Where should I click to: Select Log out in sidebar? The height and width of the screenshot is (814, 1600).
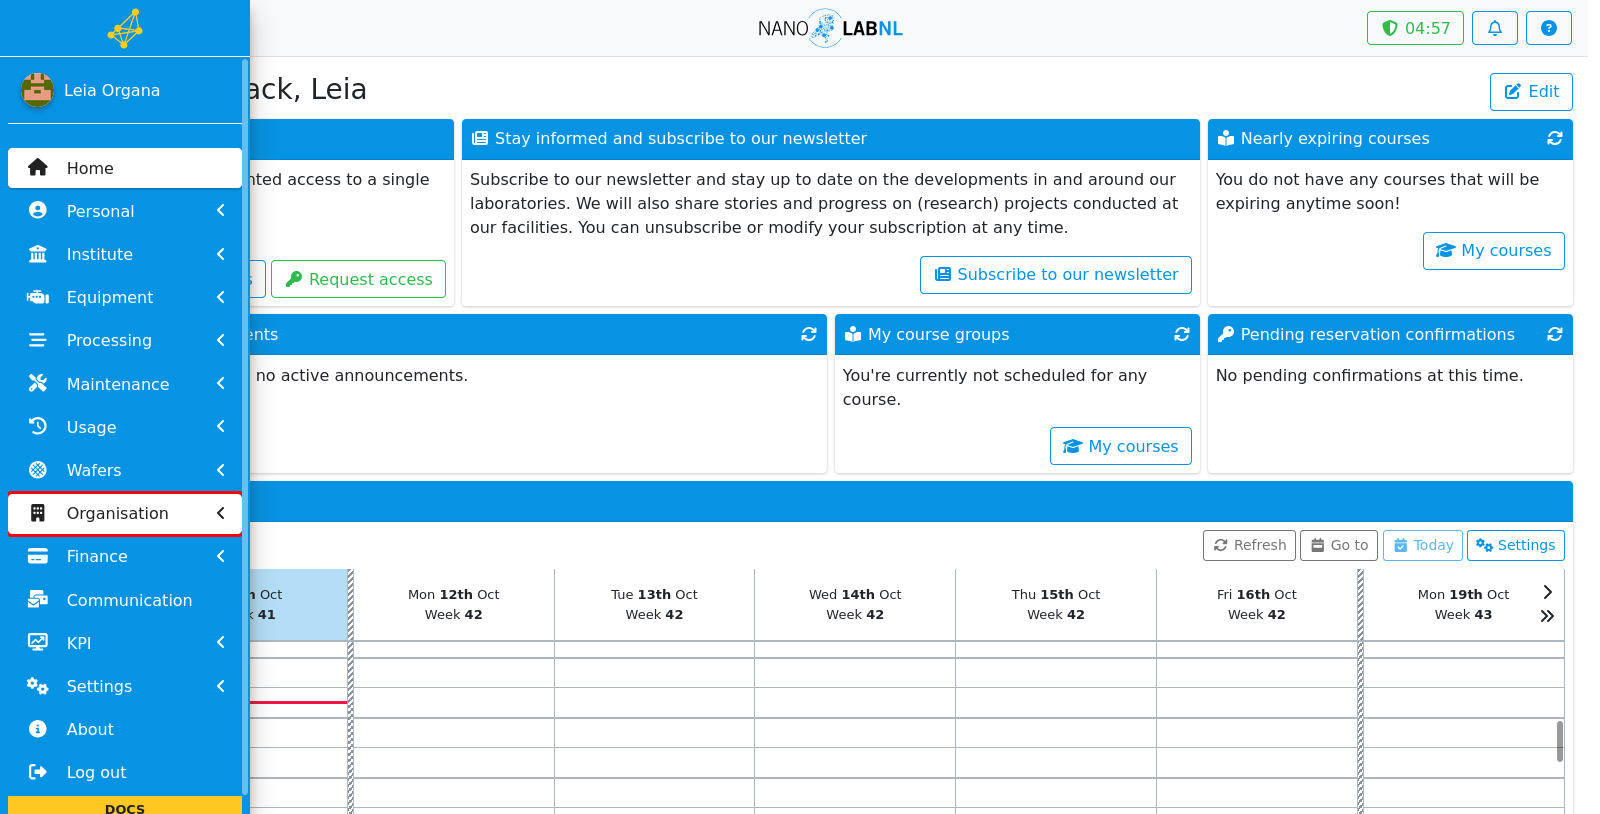tap(125, 772)
